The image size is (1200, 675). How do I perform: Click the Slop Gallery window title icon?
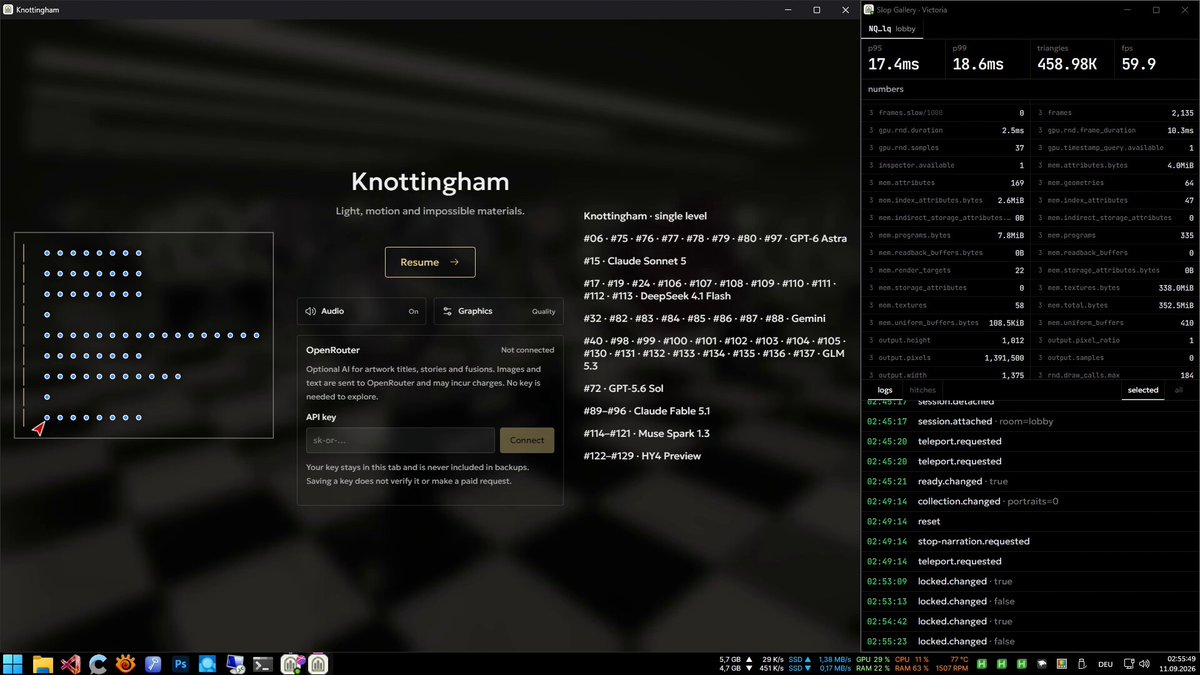pyautogui.click(x=870, y=9)
